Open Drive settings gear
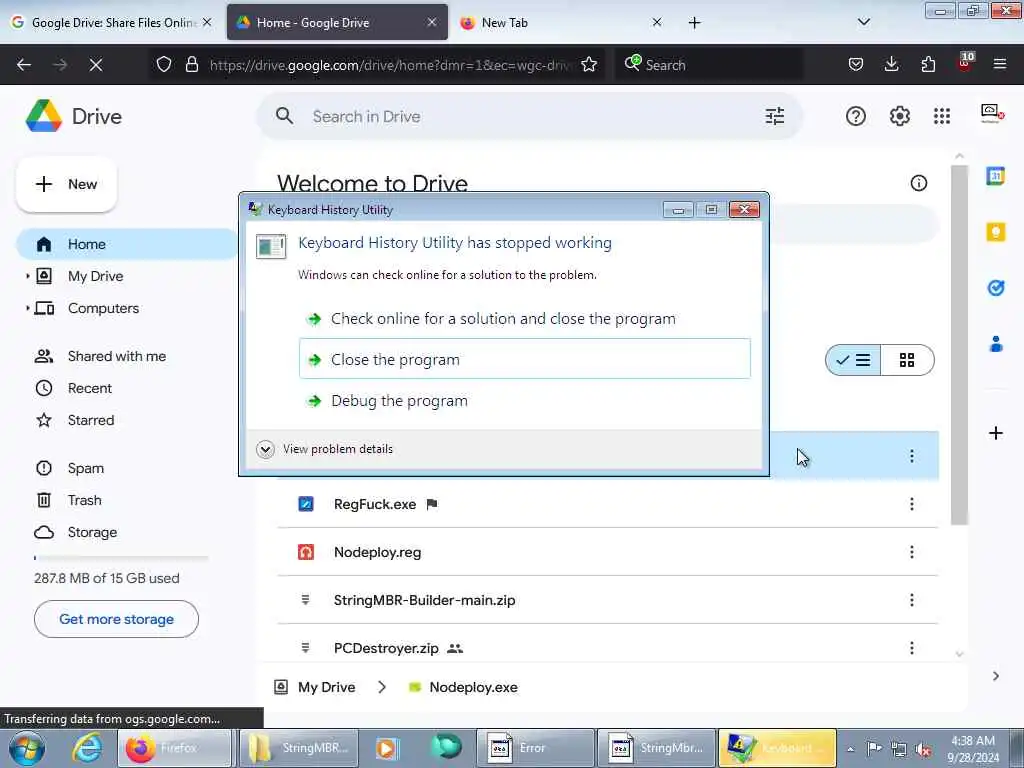The width and height of the screenshot is (1024, 768). pos(899,116)
